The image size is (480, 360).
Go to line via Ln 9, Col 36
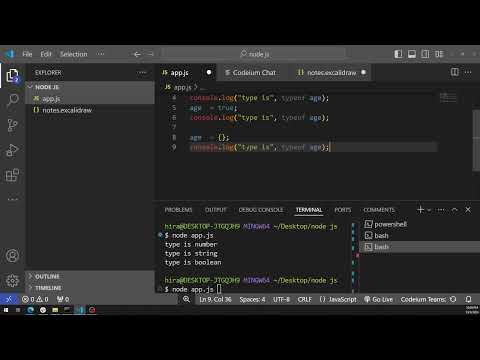[215, 299]
